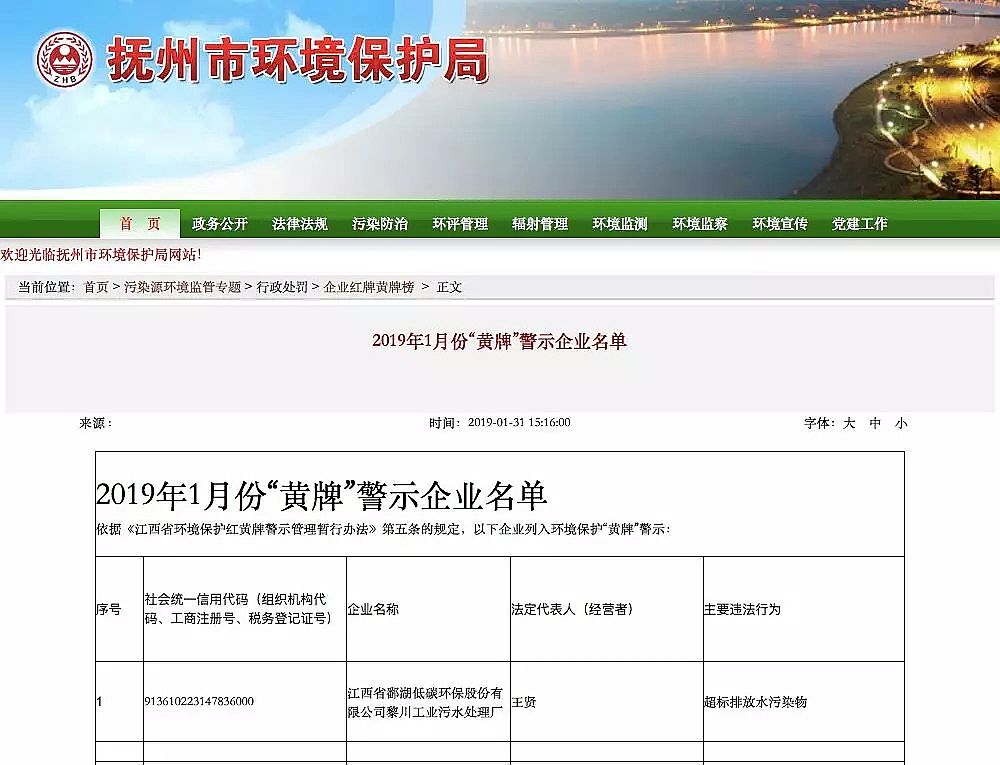Open the 党建工作 navigation menu
This screenshot has height=765, width=1000.
[858, 223]
